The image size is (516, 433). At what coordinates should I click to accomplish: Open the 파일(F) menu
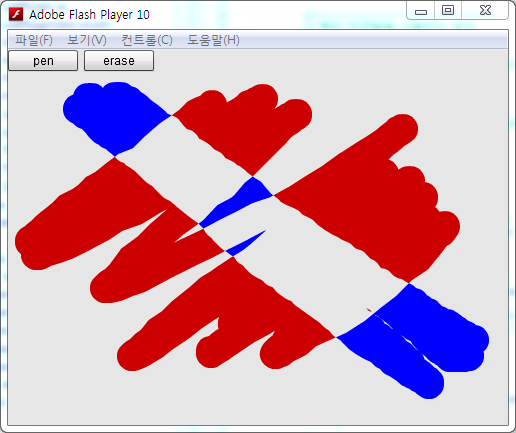34,40
